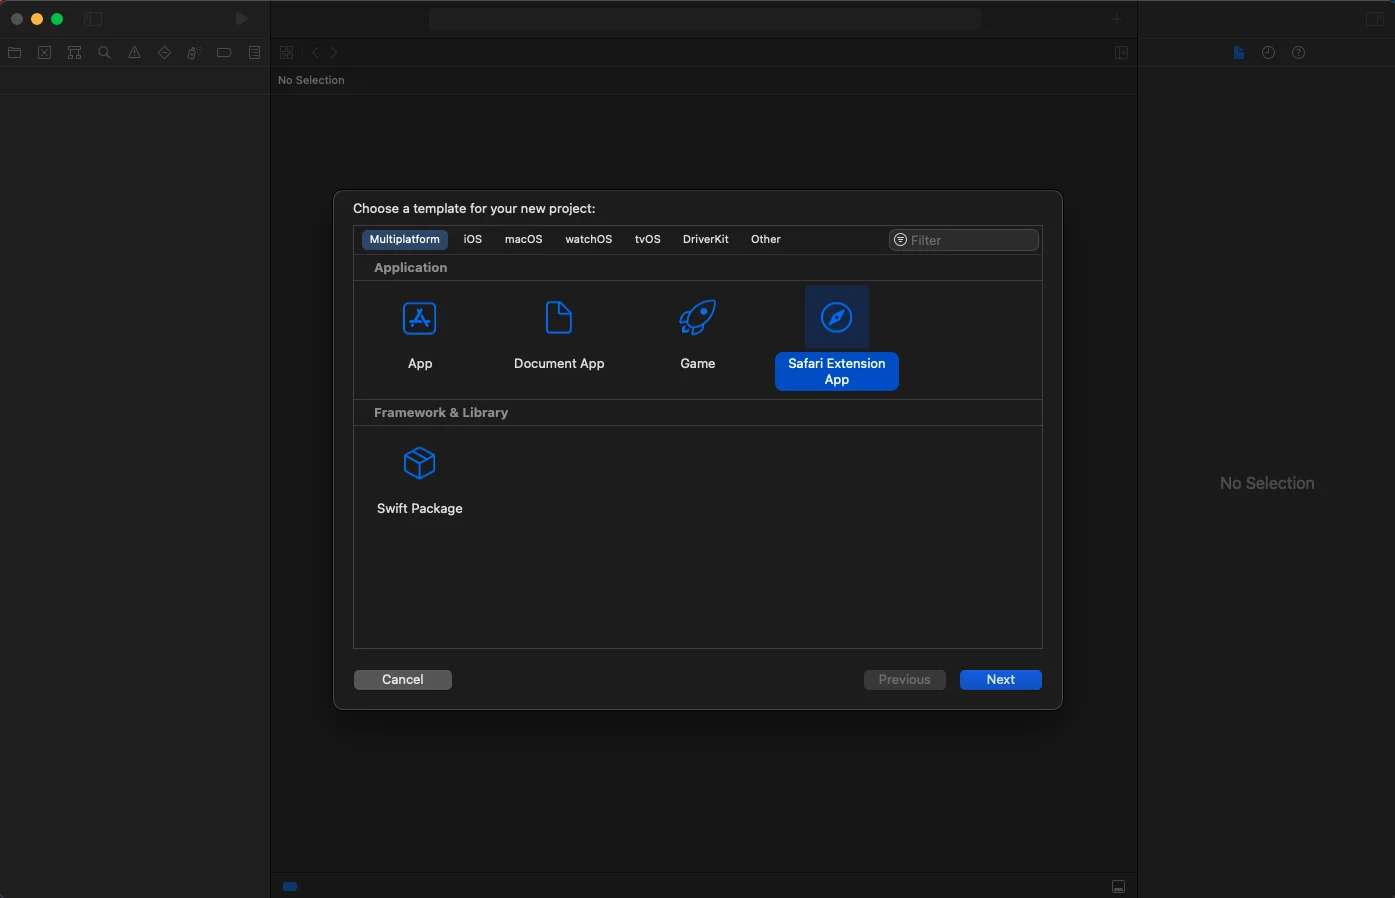Click the 'No Selection' path bar text

(x=311, y=80)
